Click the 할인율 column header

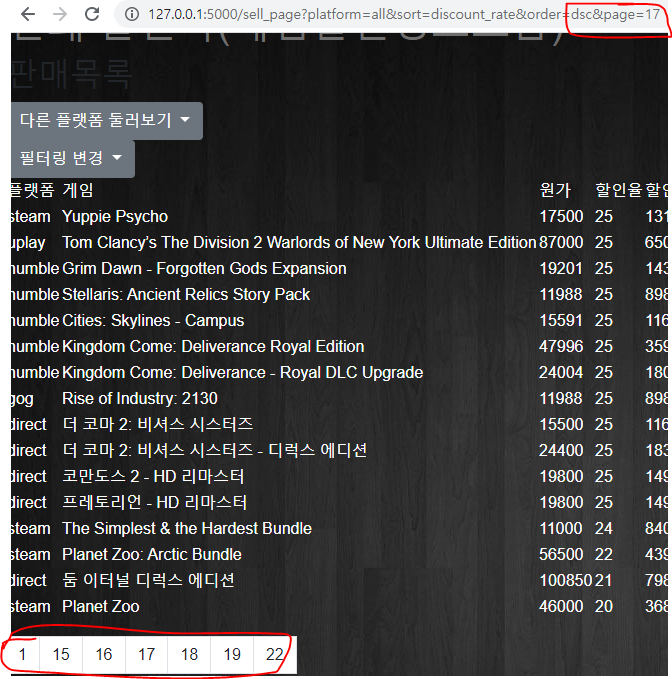618,191
